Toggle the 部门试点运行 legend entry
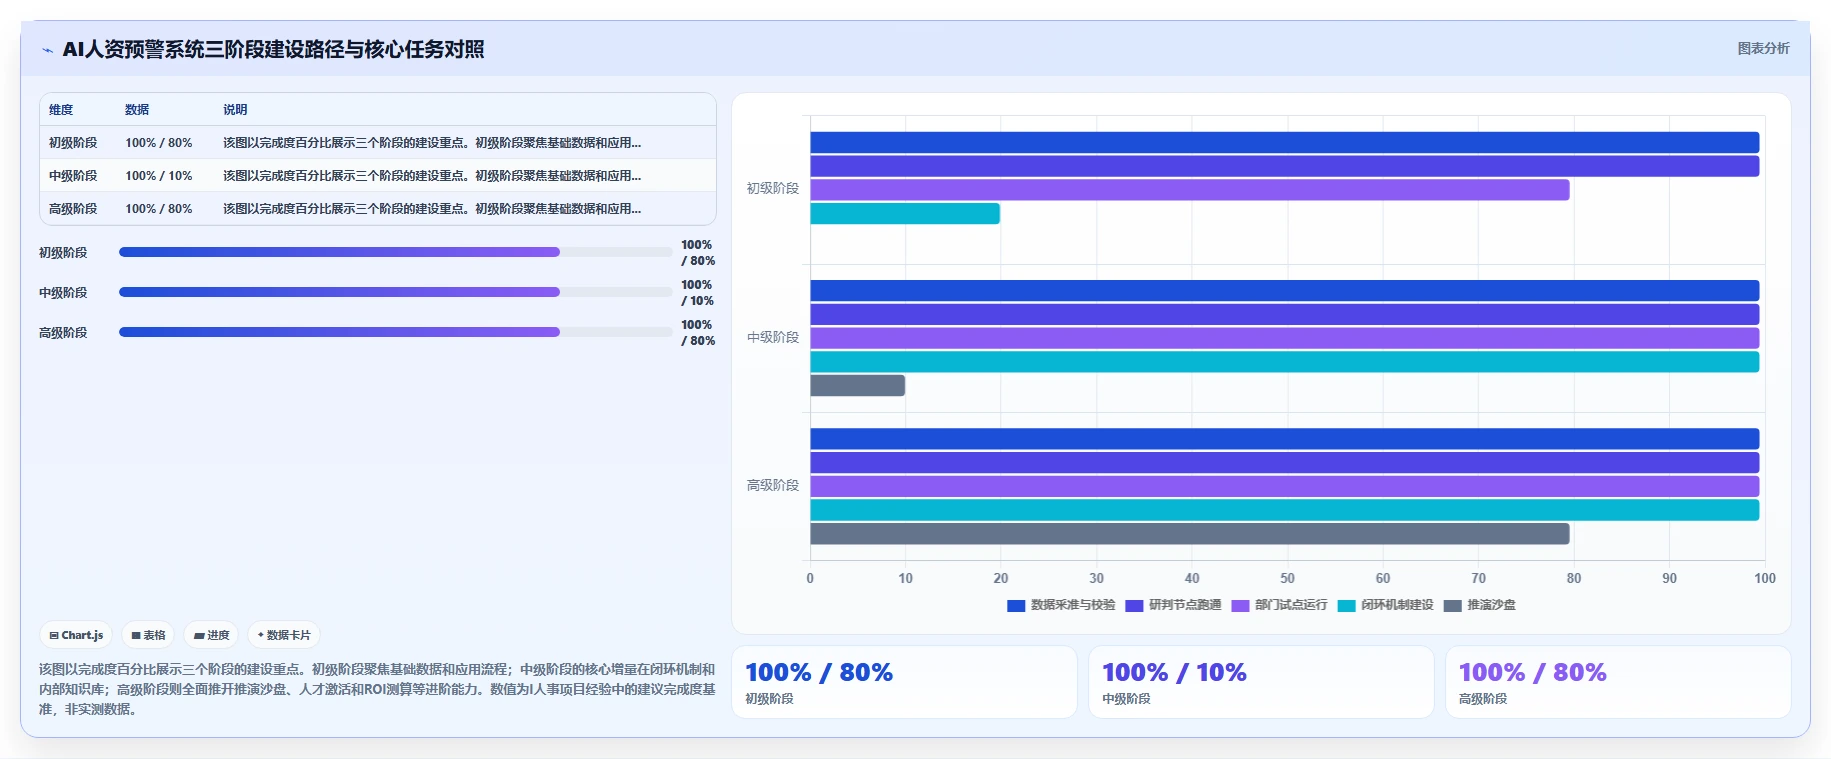 [x=1280, y=605]
